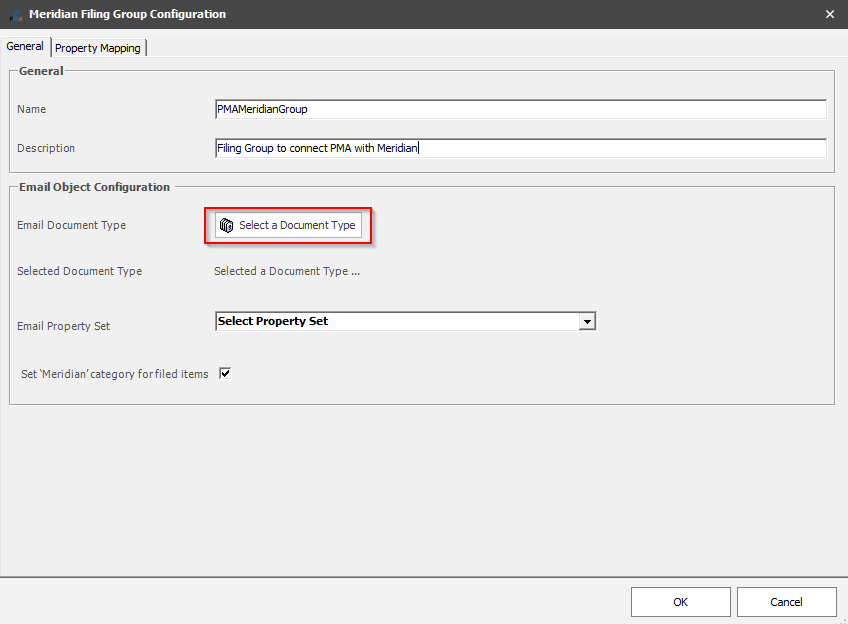The height and width of the screenshot is (624, 848).
Task: Click the Description input field
Action: click(x=520, y=148)
